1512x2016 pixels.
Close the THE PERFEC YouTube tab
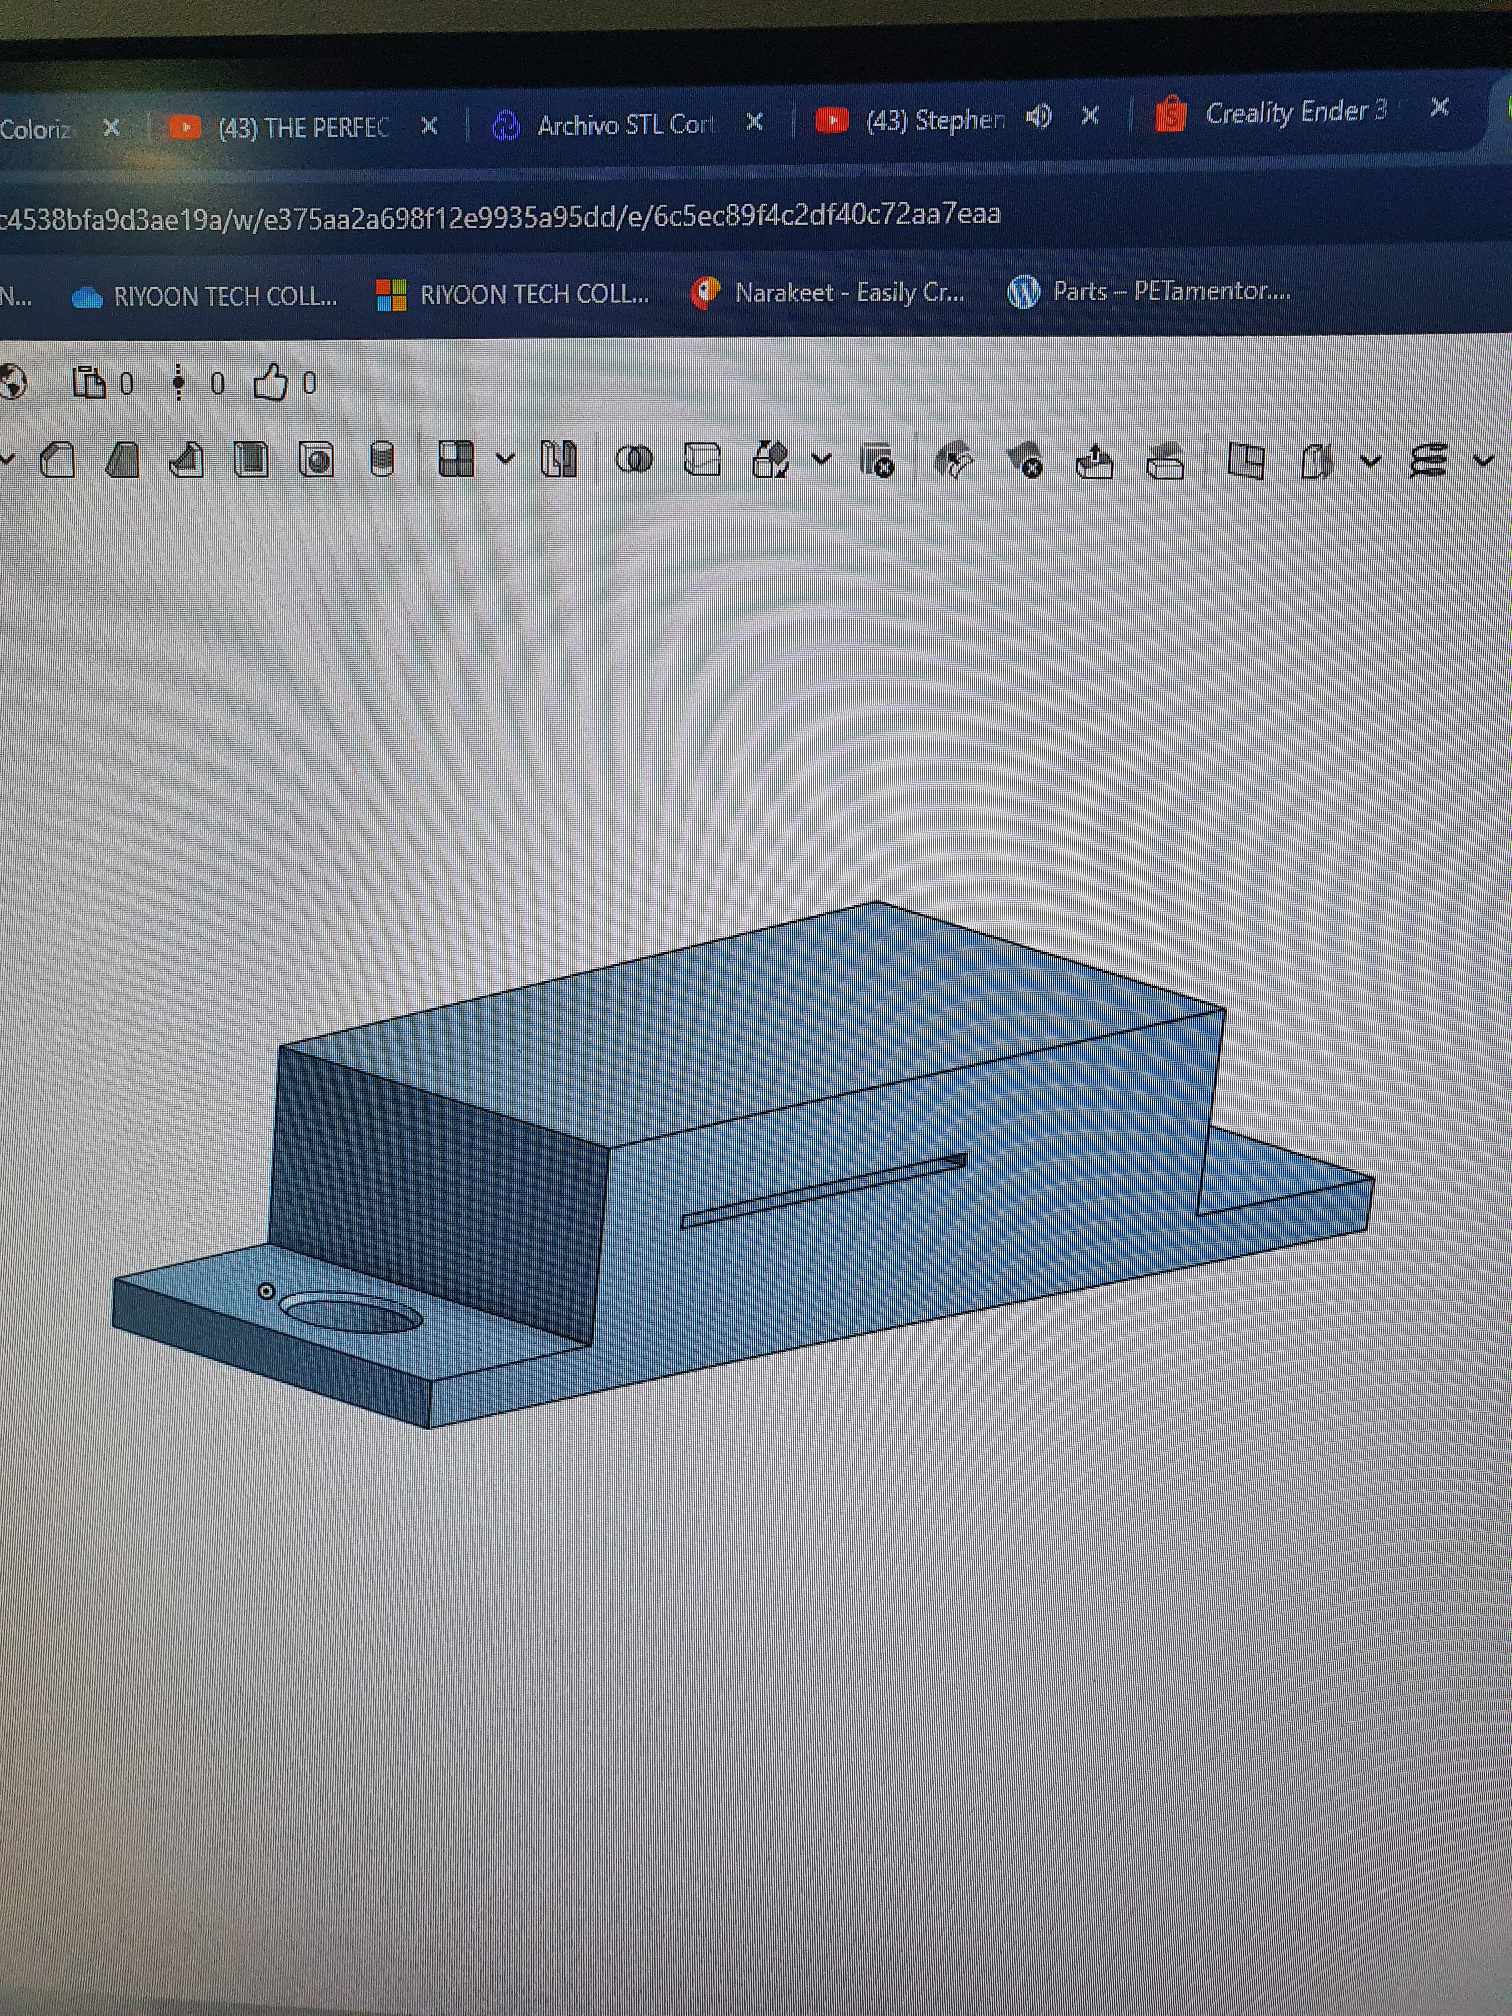[429, 126]
